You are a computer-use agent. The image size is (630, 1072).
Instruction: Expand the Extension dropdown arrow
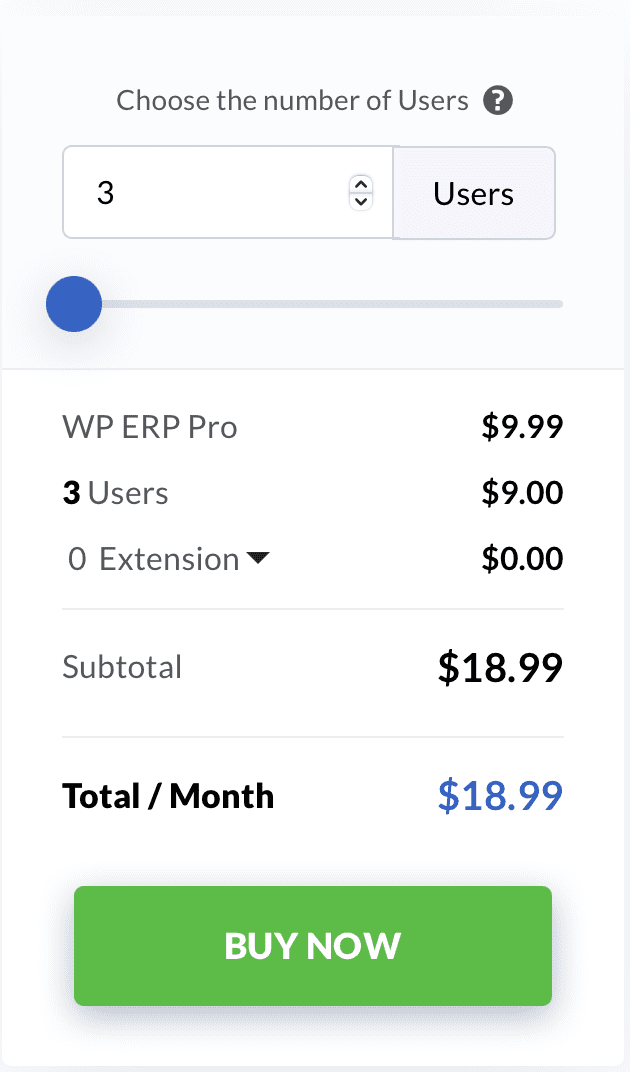coord(258,558)
